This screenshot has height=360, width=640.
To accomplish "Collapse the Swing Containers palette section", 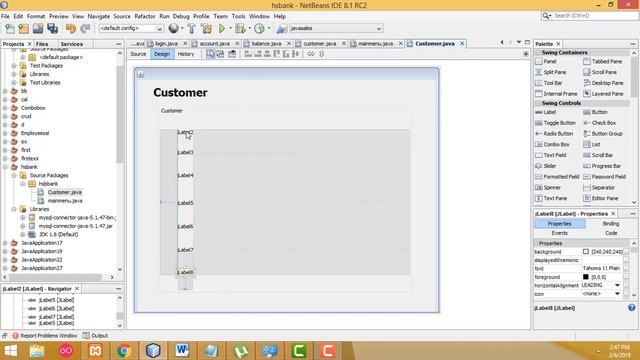I will coord(538,53).
